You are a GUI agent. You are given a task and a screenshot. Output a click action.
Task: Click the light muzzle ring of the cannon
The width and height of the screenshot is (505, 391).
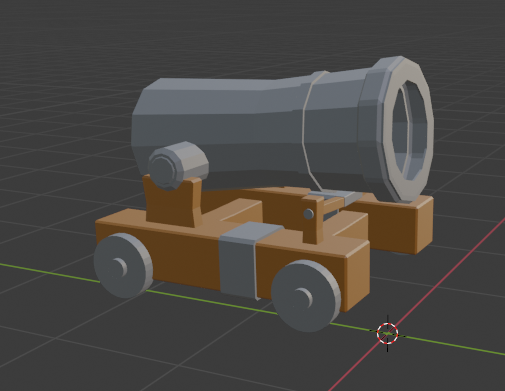click(x=408, y=130)
